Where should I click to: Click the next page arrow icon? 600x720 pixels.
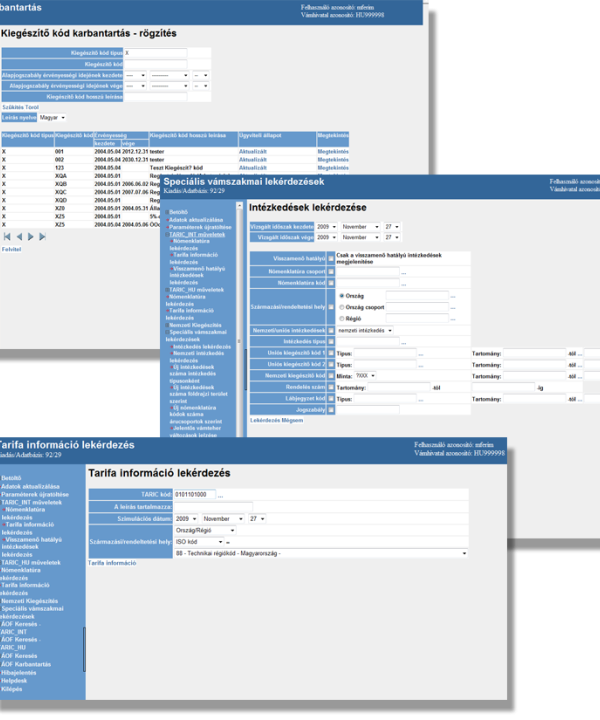coord(30,237)
